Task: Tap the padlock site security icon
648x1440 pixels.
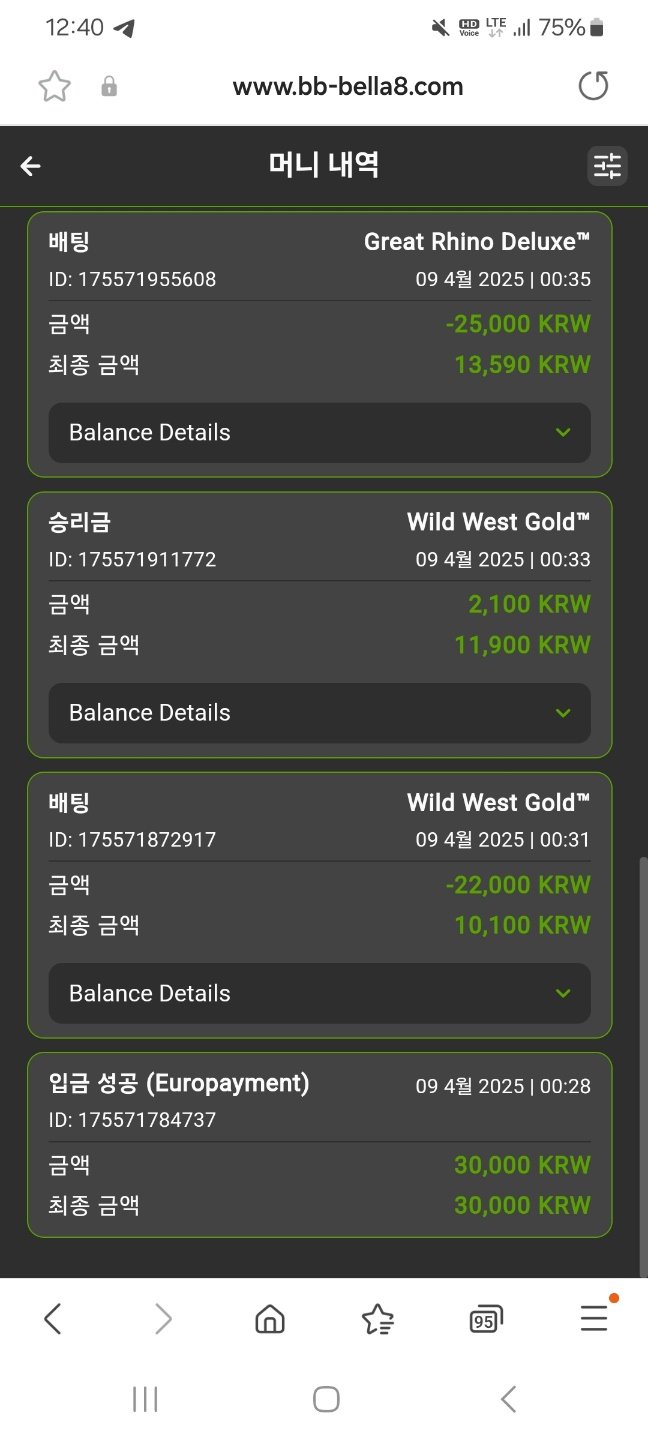Action: pyautogui.click(x=109, y=87)
